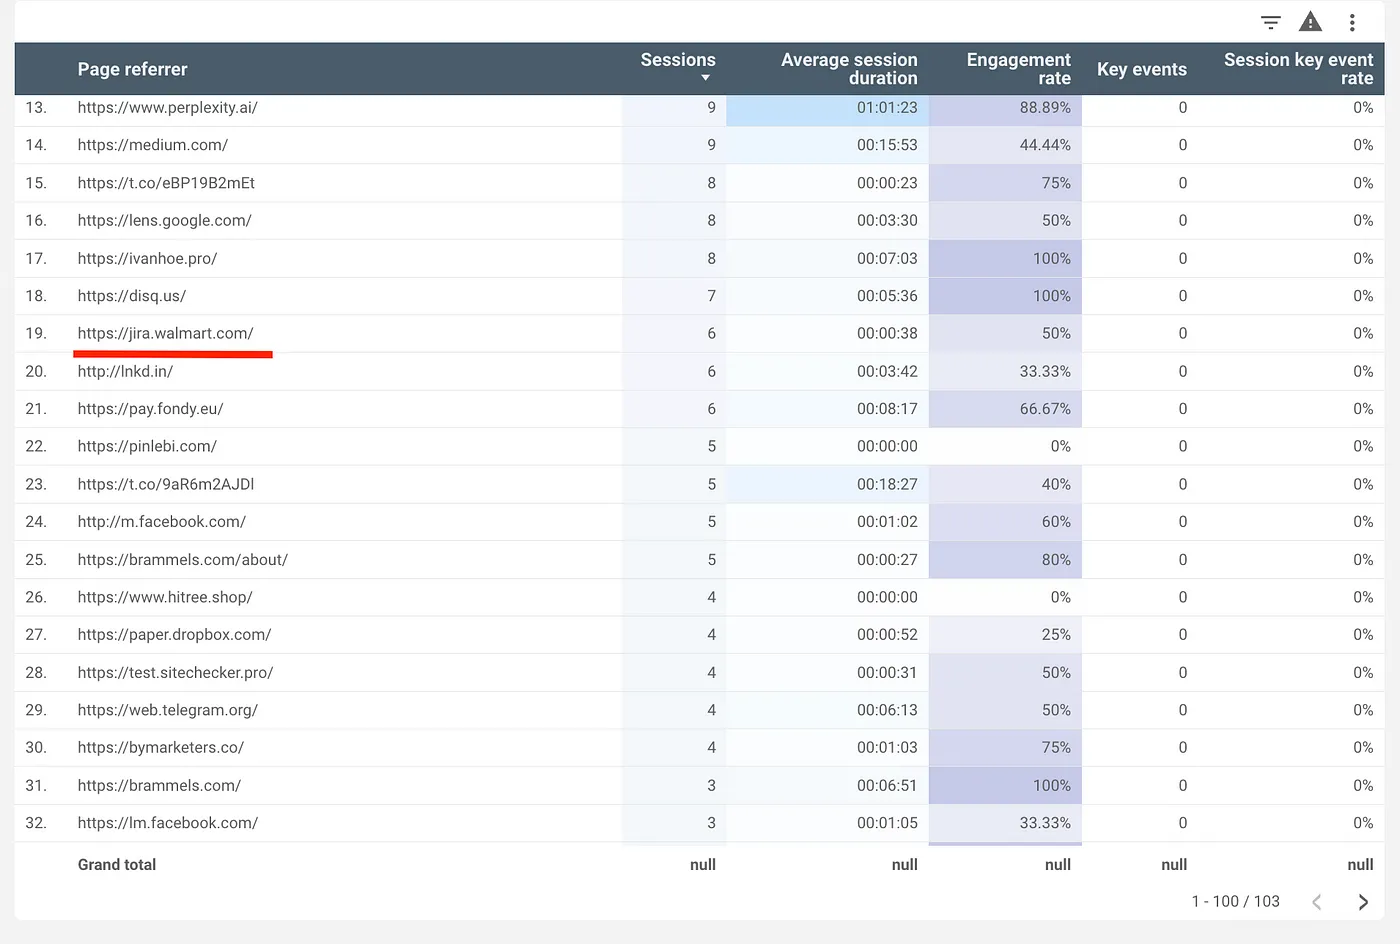1400x944 pixels.
Task: Sort by Key events column header
Action: (1142, 69)
